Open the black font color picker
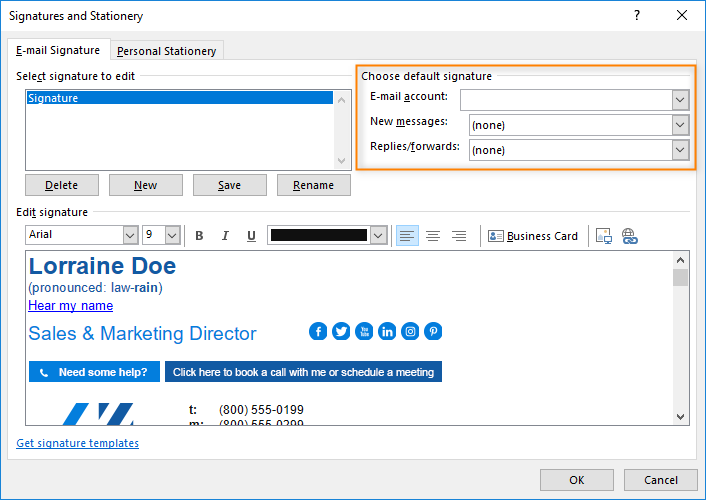The height and width of the screenshot is (500, 706). (377, 235)
